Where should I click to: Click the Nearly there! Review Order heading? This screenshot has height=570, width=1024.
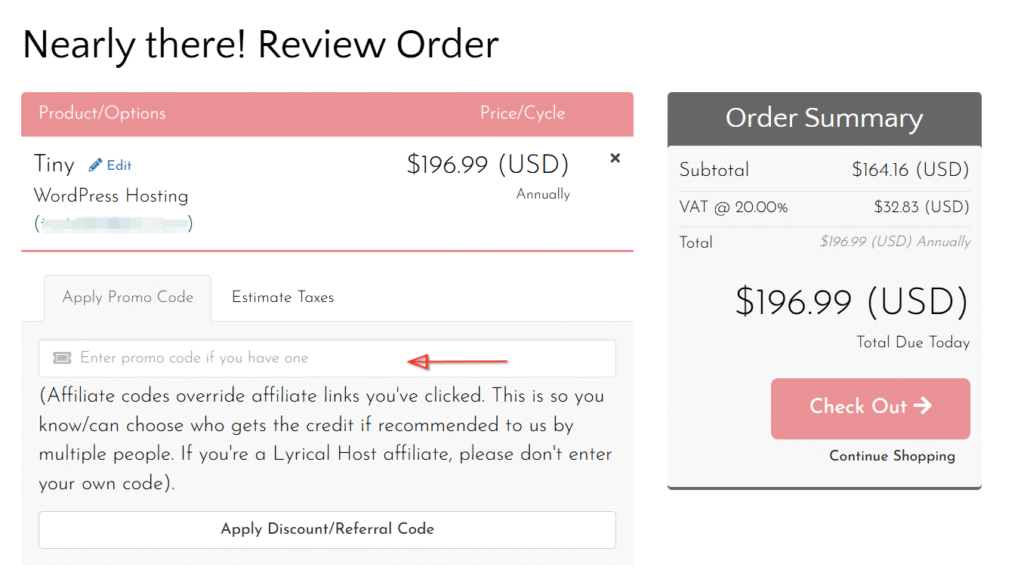(x=260, y=44)
